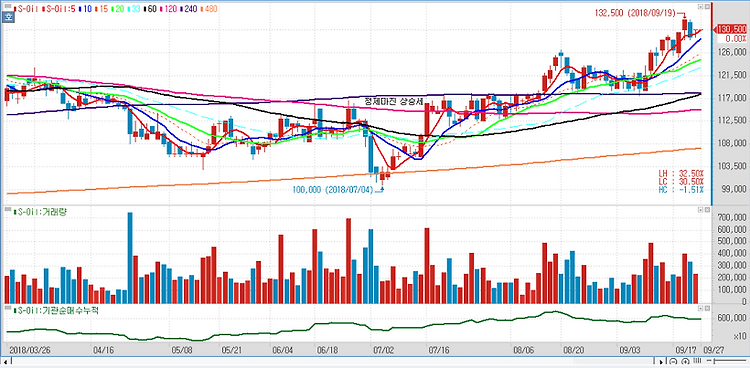Image resolution: width=750 pixels, height=368 pixels.
Task: Click the 정제마진 상승세 chart annotation text
Action: click(x=395, y=102)
